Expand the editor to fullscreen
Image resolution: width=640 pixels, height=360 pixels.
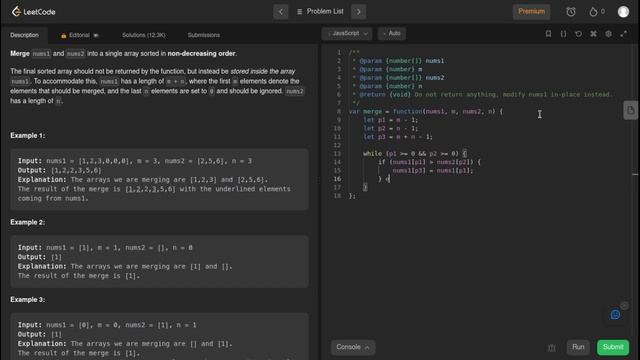pyautogui.click(x=624, y=34)
